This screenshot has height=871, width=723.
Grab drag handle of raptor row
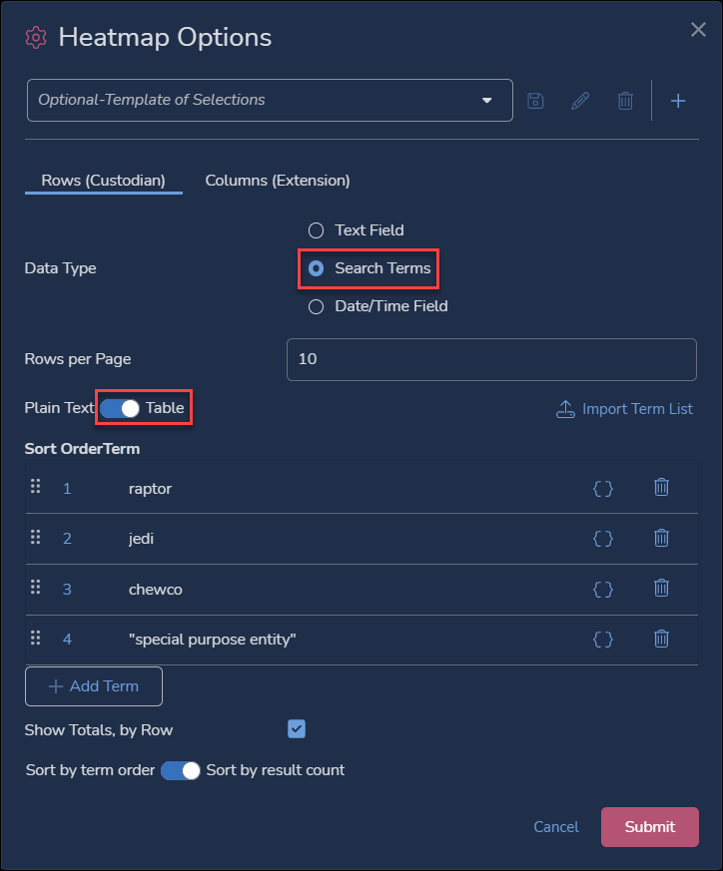click(x=36, y=487)
